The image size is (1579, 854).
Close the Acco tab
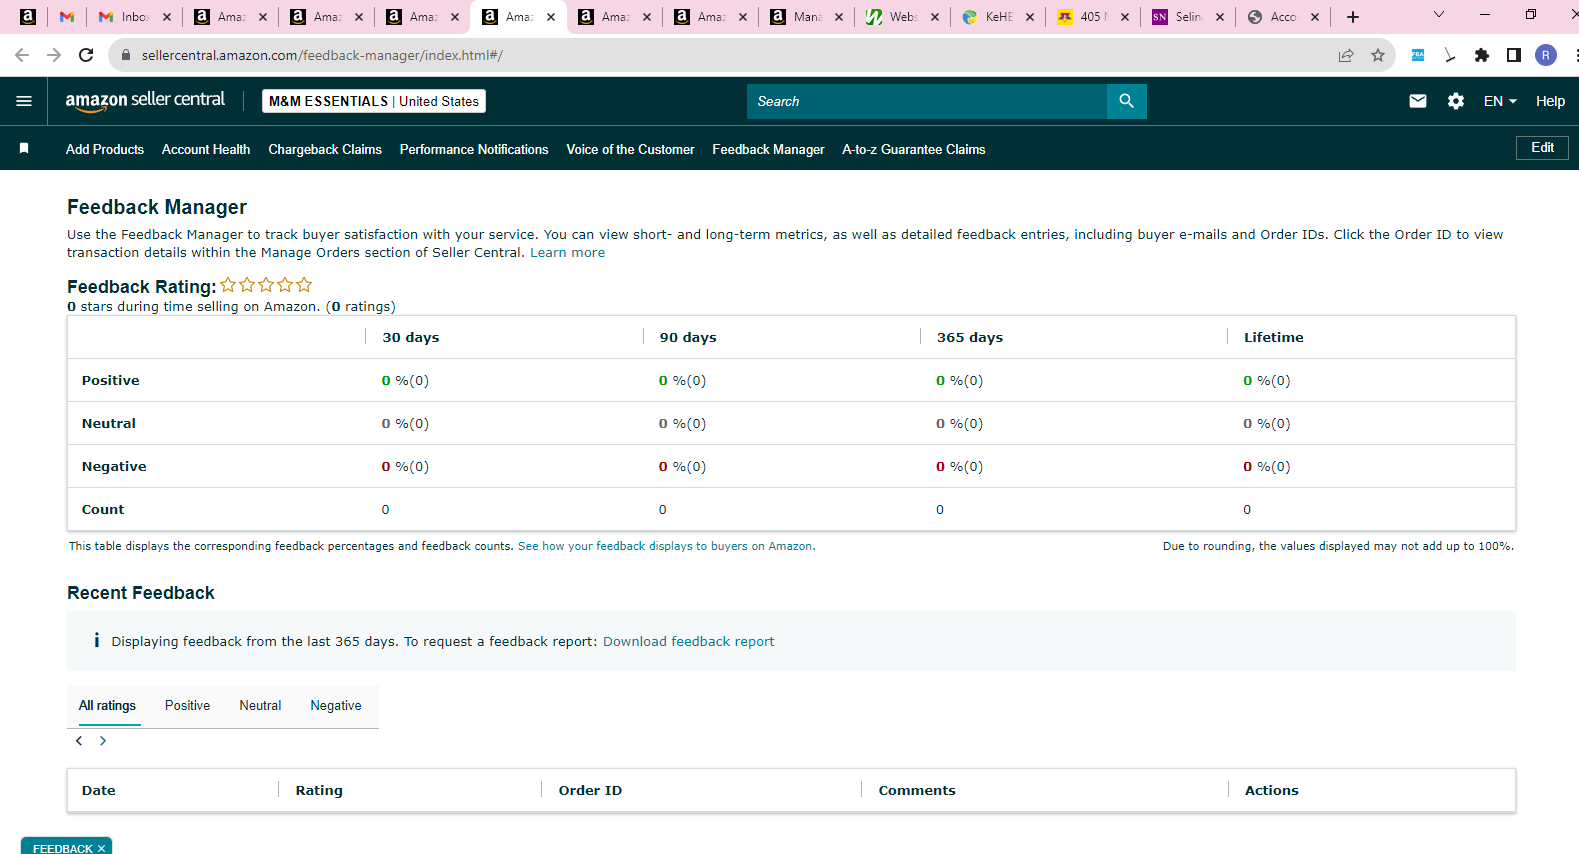tap(1315, 17)
